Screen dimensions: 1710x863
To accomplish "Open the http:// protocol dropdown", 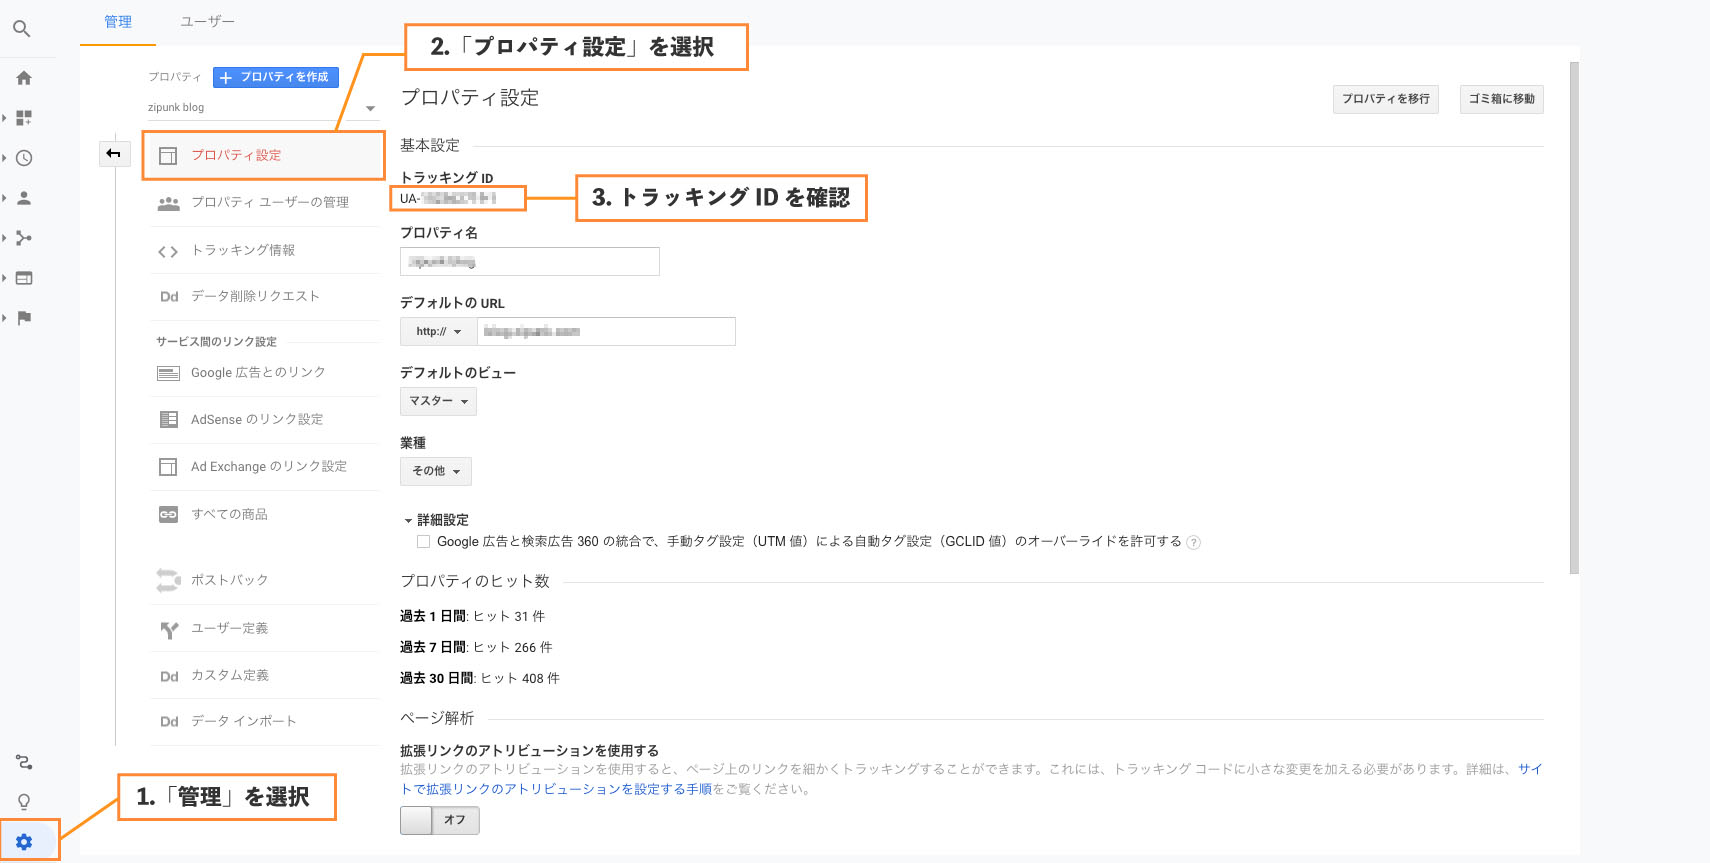I will coord(439,331).
